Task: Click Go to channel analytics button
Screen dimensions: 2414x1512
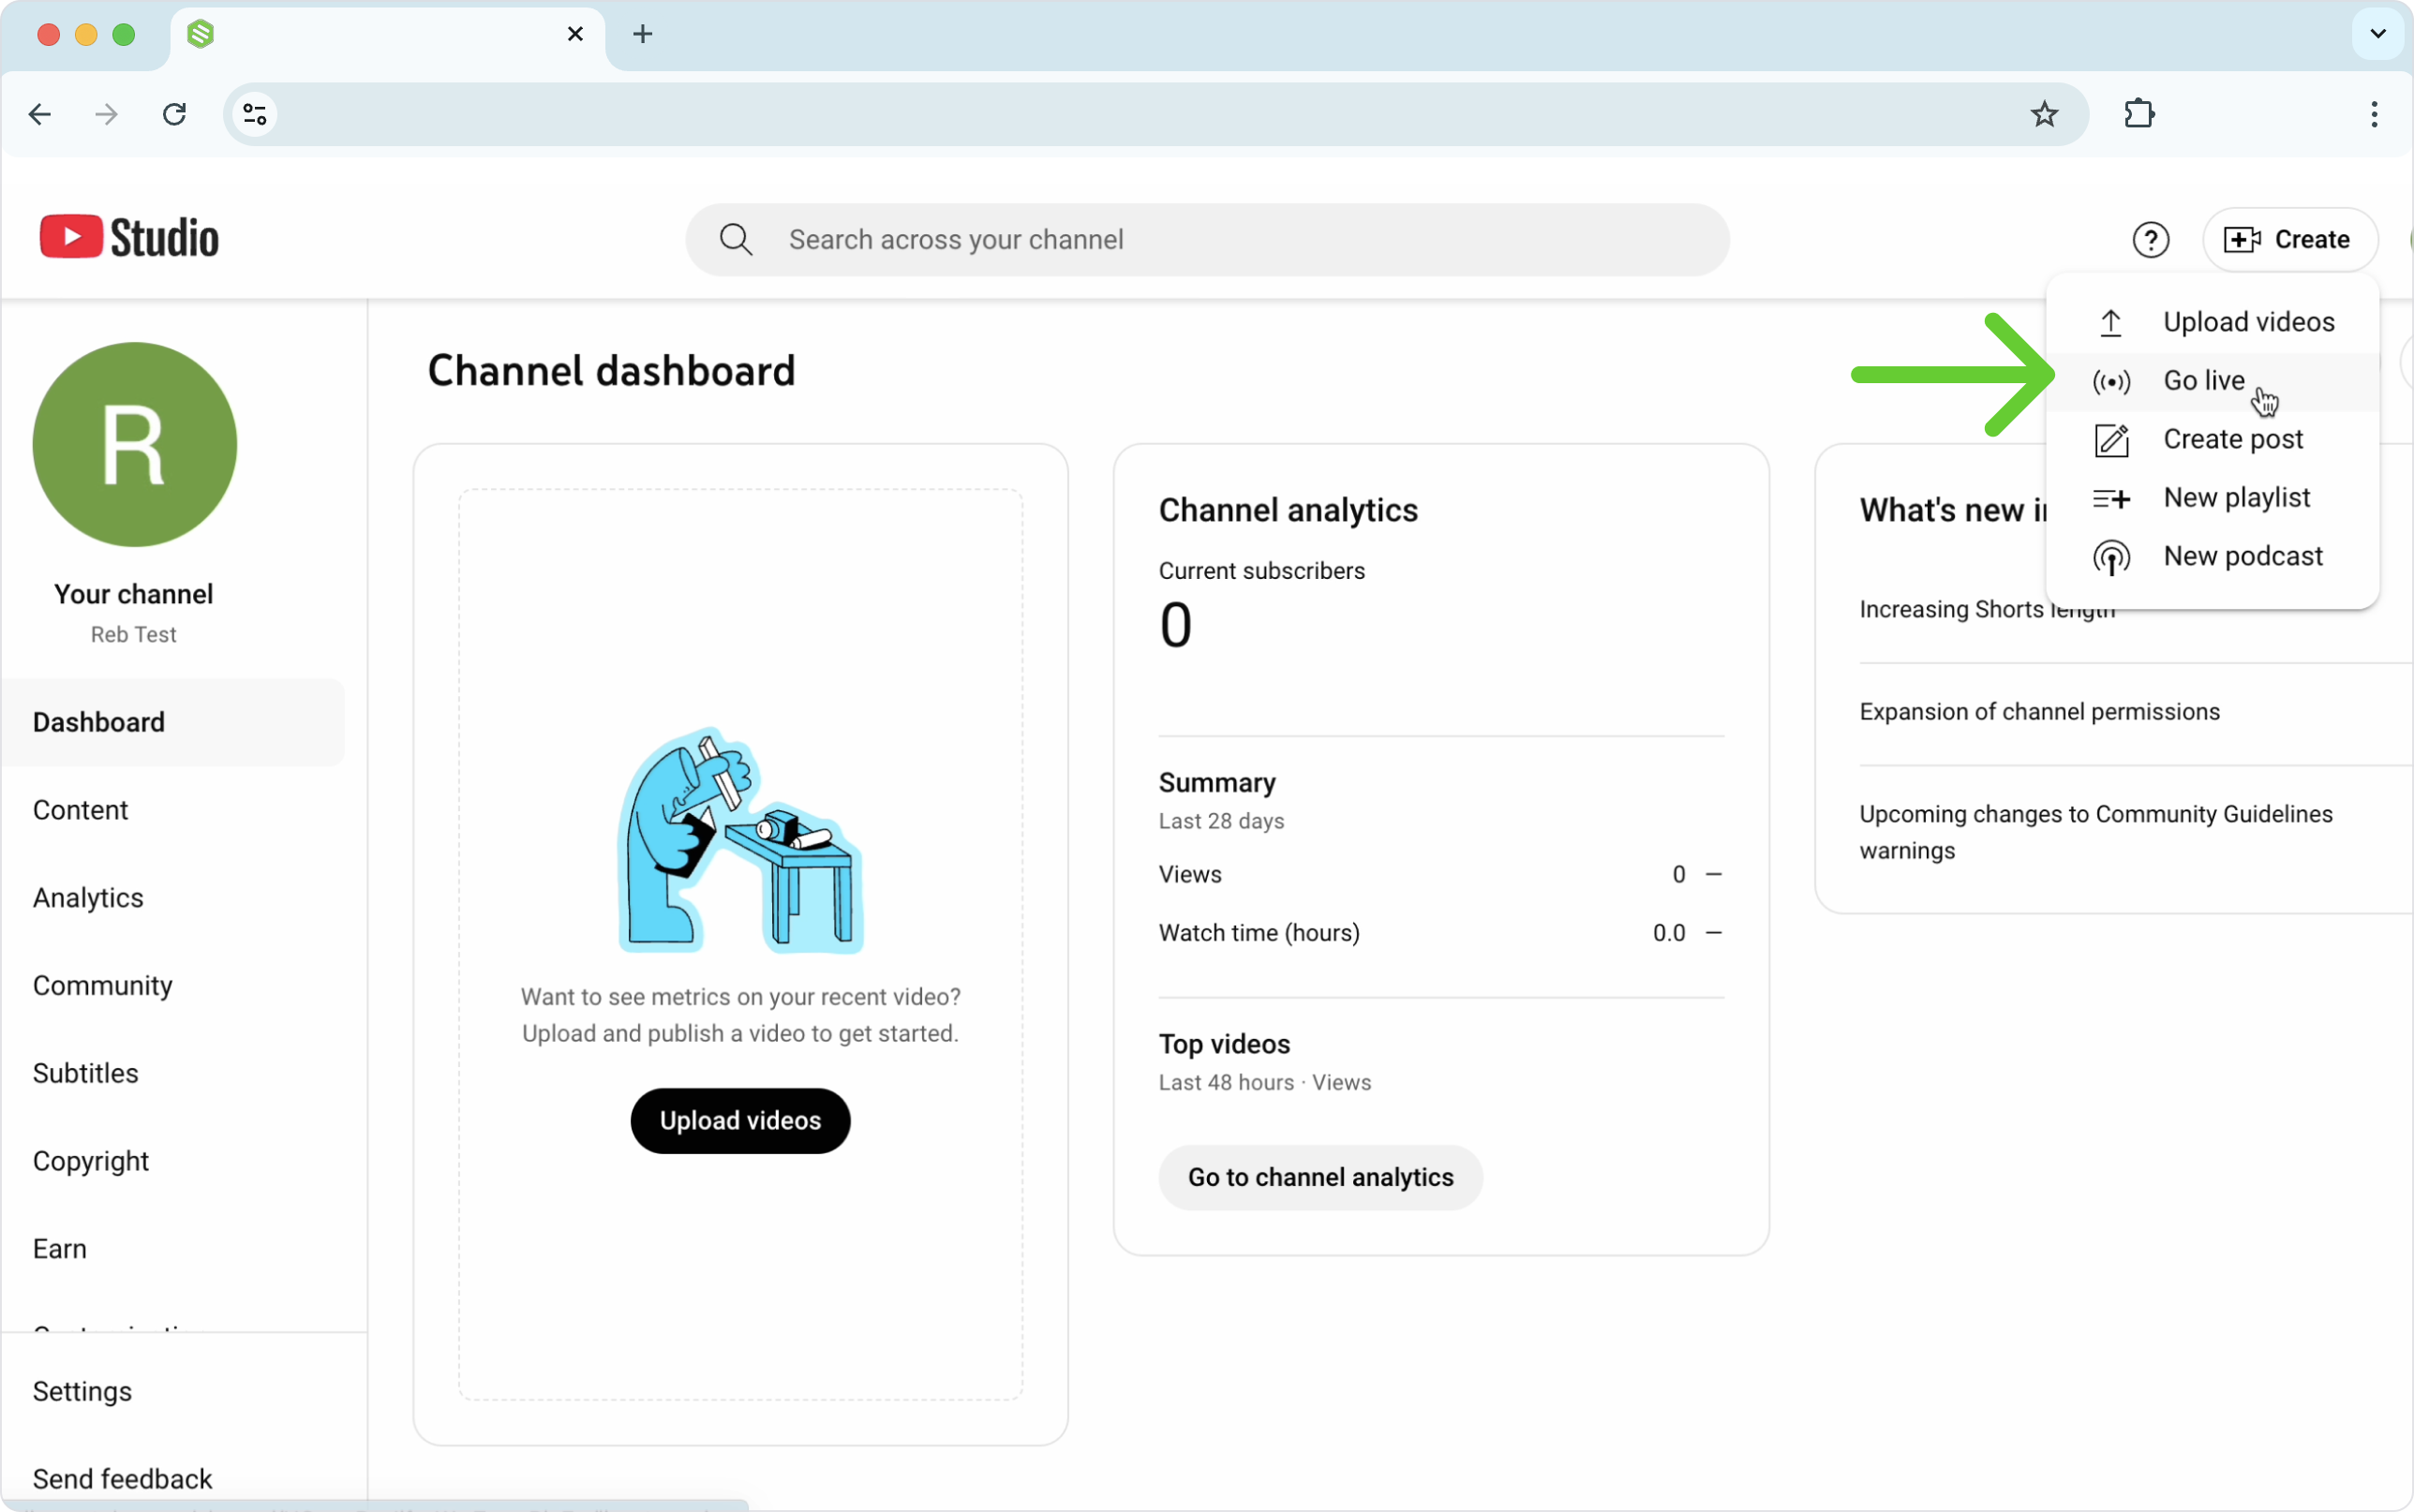Action: coord(1319,1177)
